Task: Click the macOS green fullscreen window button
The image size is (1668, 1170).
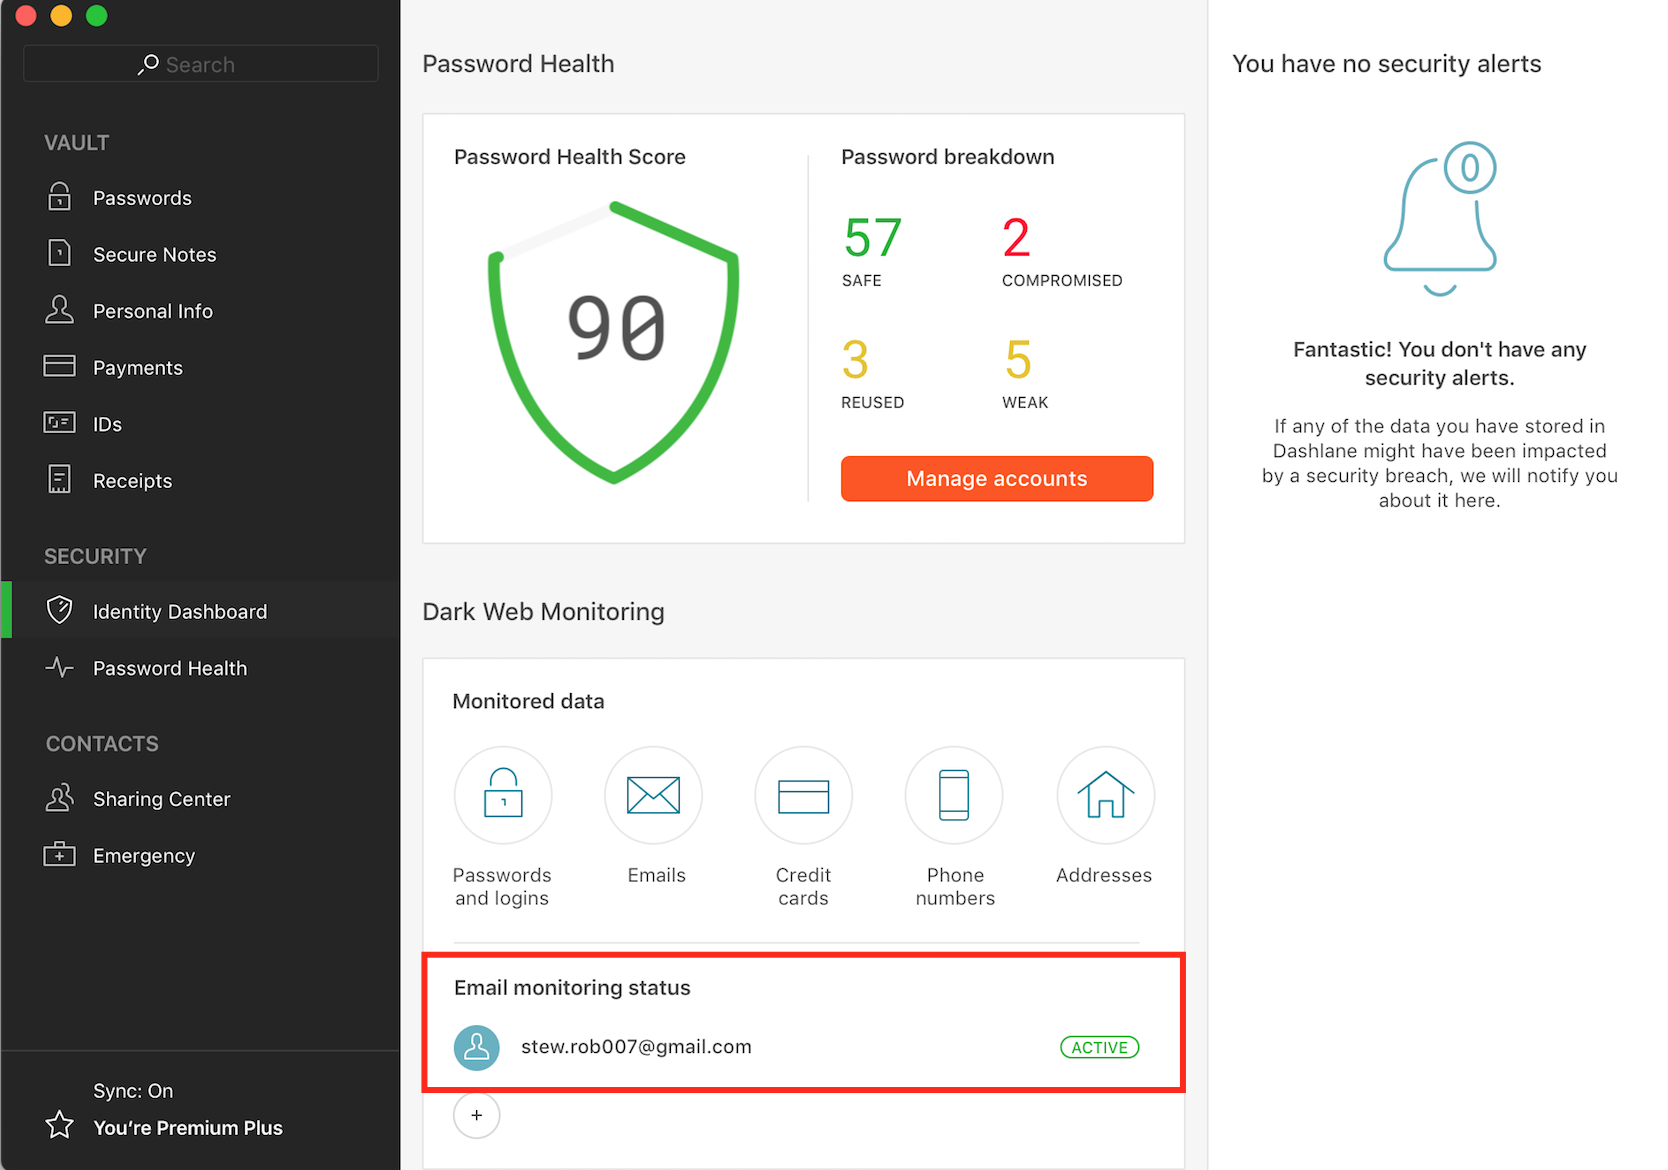Action: coord(97,15)
